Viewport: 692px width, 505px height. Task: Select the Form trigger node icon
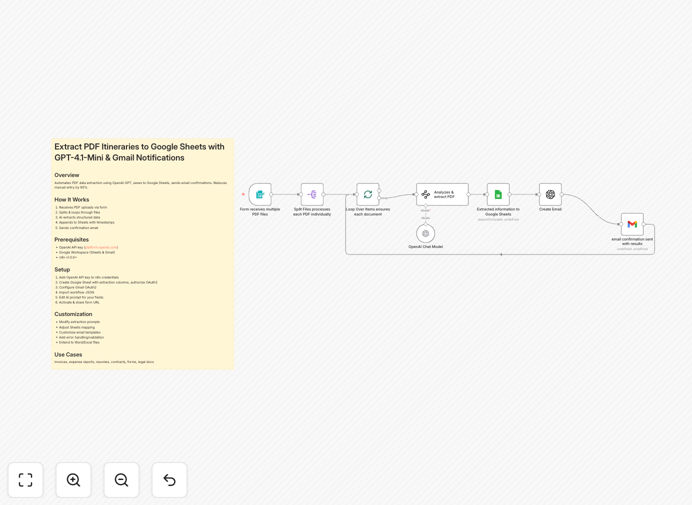coord(260,194)
